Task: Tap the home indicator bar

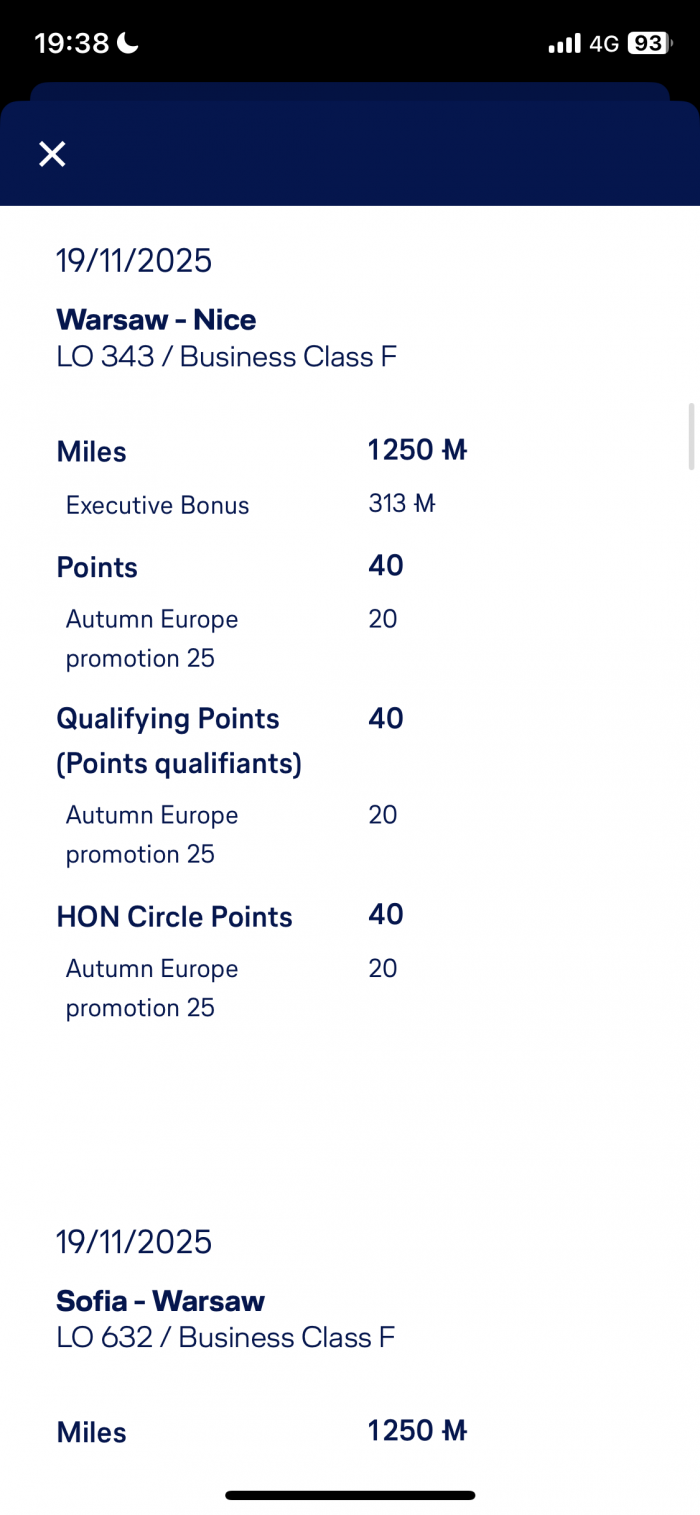Action: pyautogui.click(x=350, y=1495)
